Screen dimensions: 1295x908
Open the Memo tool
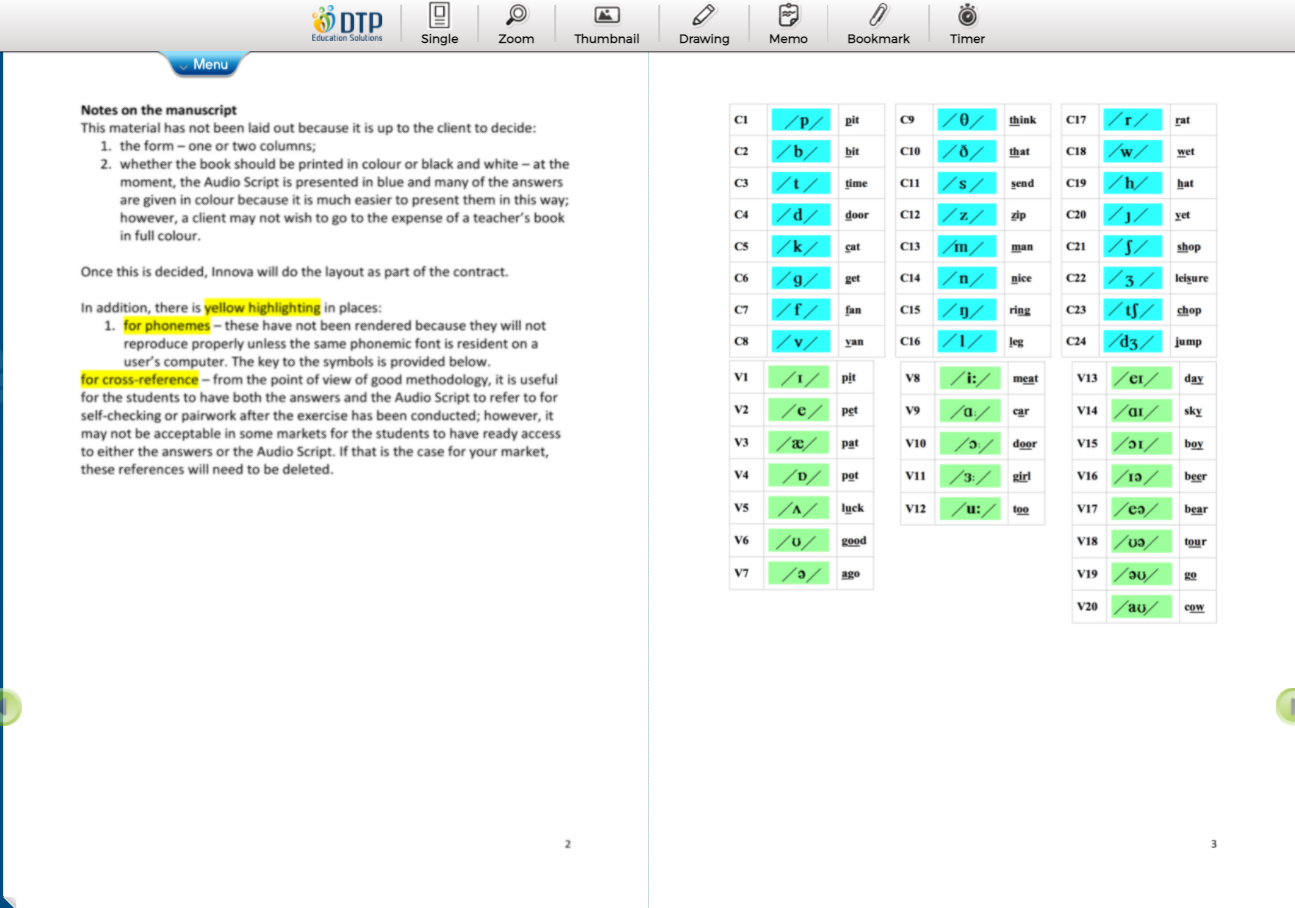(x=788, y=25)
